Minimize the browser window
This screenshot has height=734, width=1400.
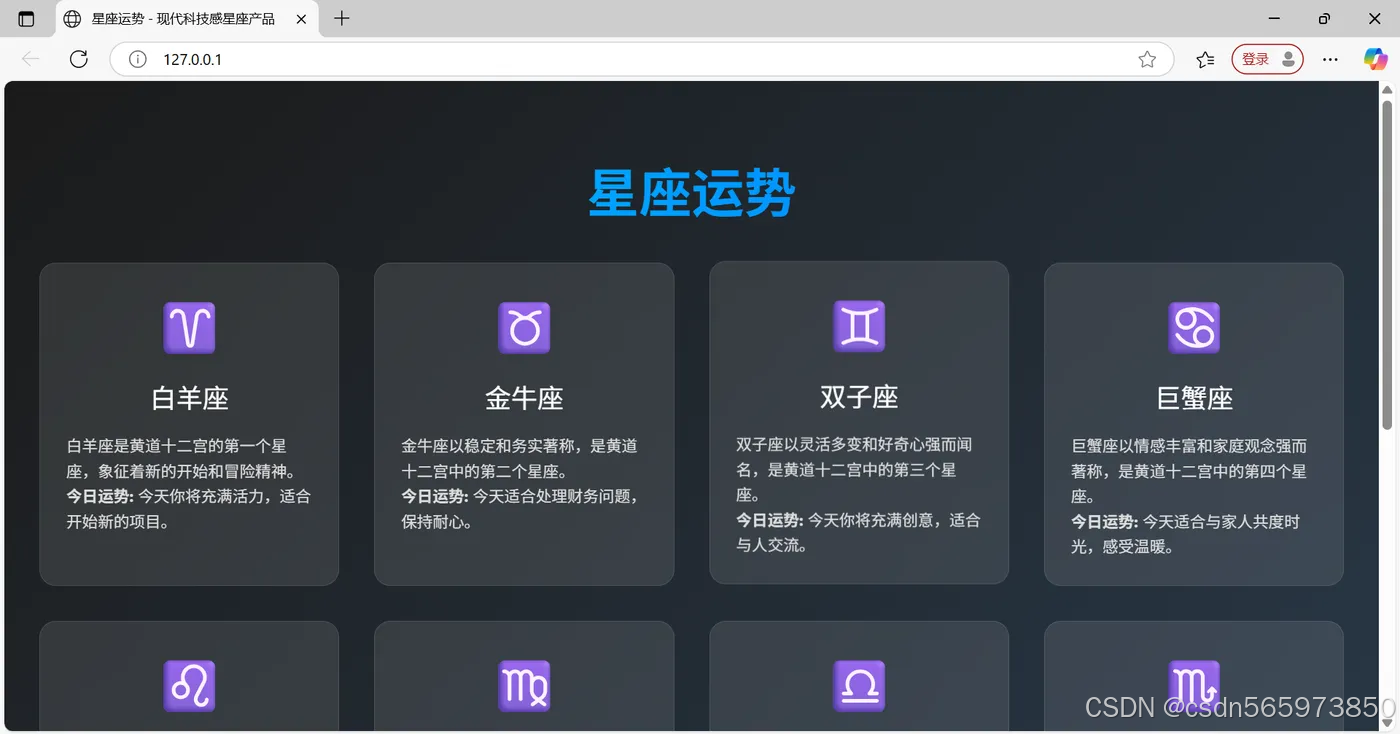tap(1274, 19)
